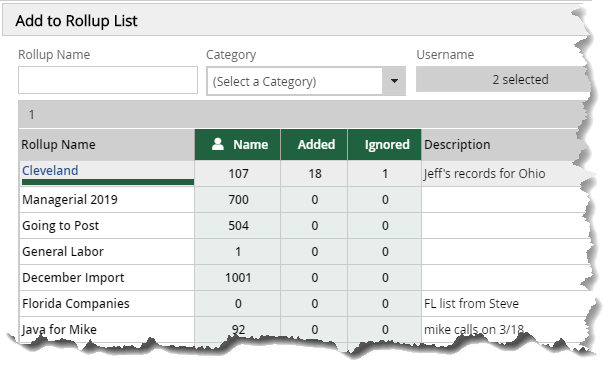The image size is (611, 369).
Task: Go to page 1 in pager
Action: click(x=32, y=115)
